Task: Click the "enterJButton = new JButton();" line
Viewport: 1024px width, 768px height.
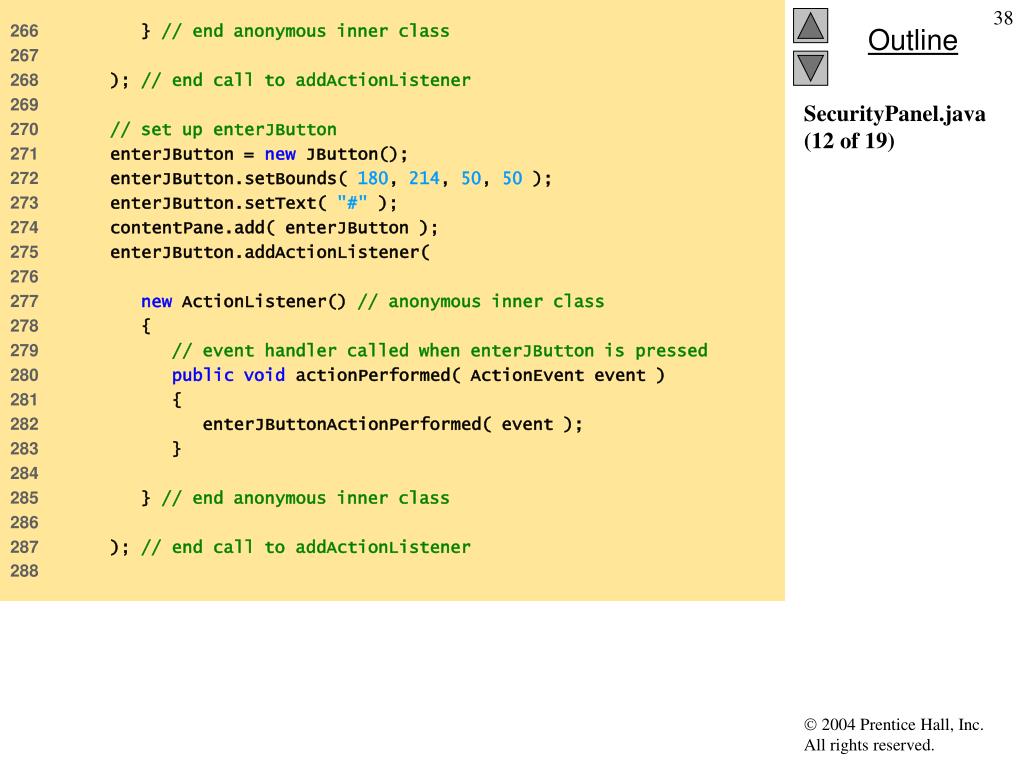Action: pos(259,154)
